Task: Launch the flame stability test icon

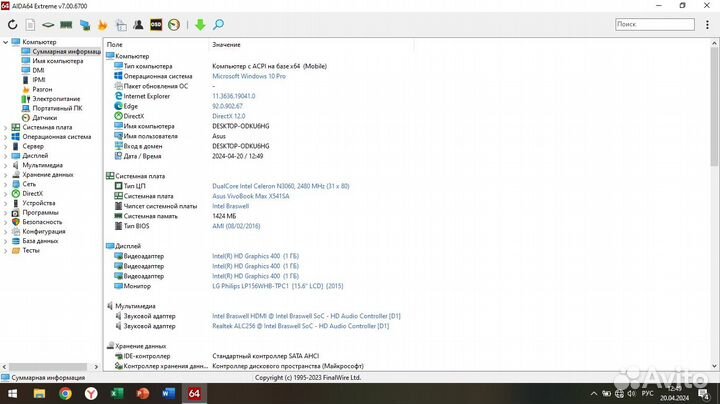Action: [x=102, y=25]
